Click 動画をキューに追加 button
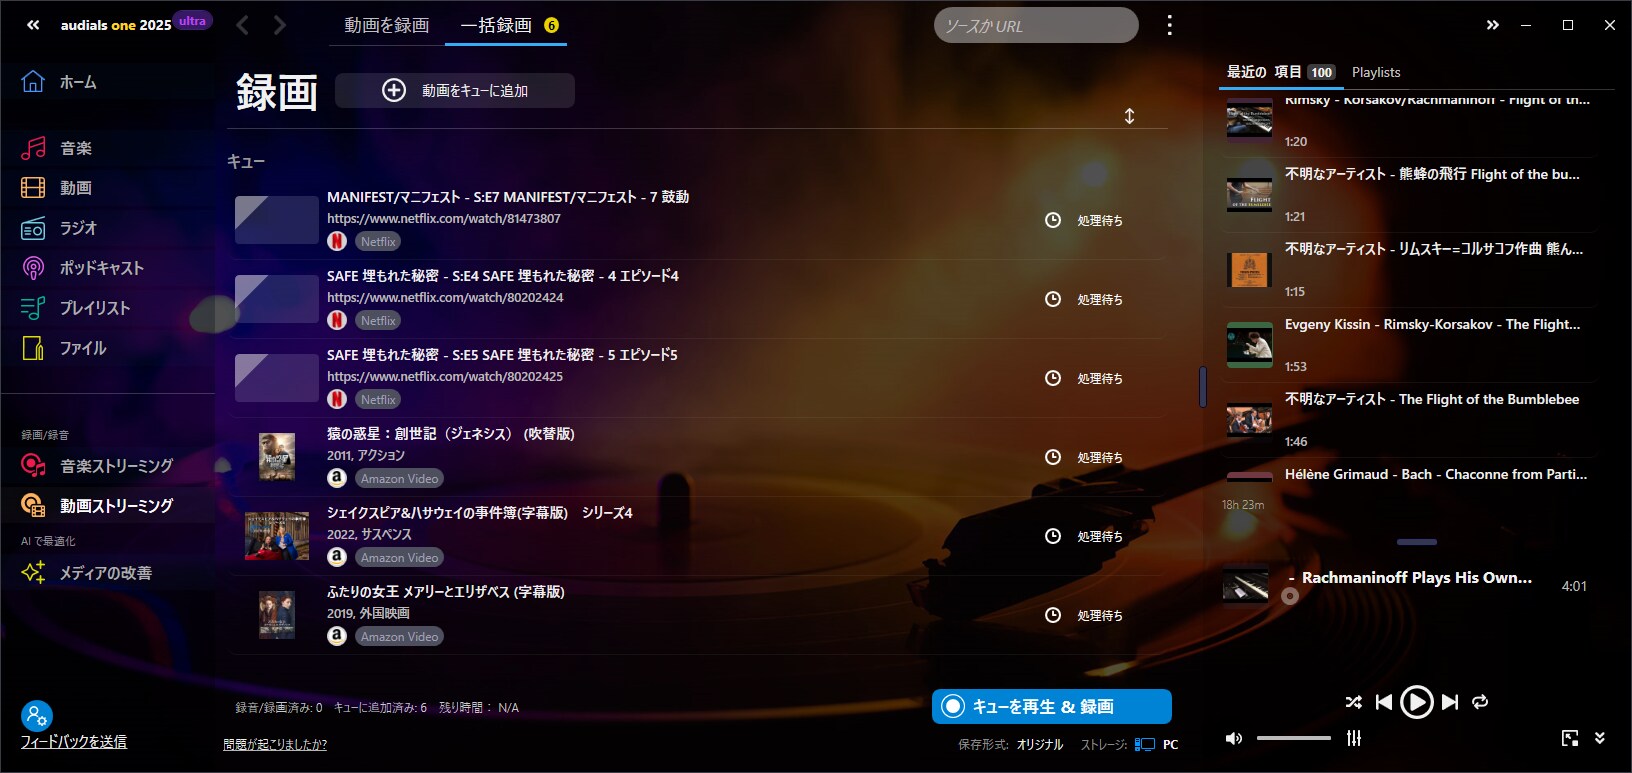The height and width of the screenshot is (773, 1632). pos(455,90)
